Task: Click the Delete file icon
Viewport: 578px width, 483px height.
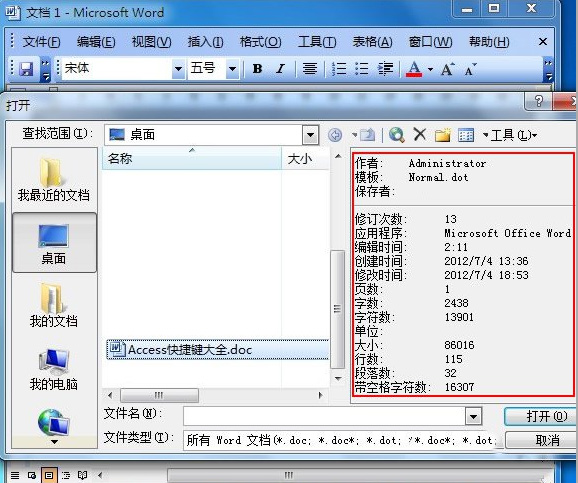Action: (x=419, y=135)
